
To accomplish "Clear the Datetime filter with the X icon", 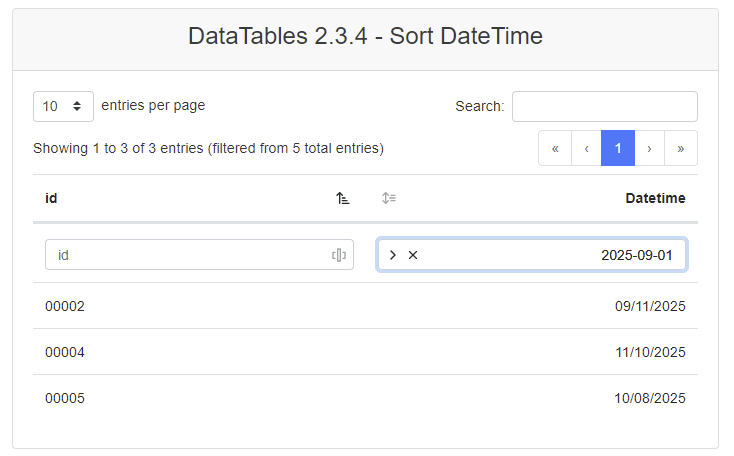I will [x=413, y=255].
